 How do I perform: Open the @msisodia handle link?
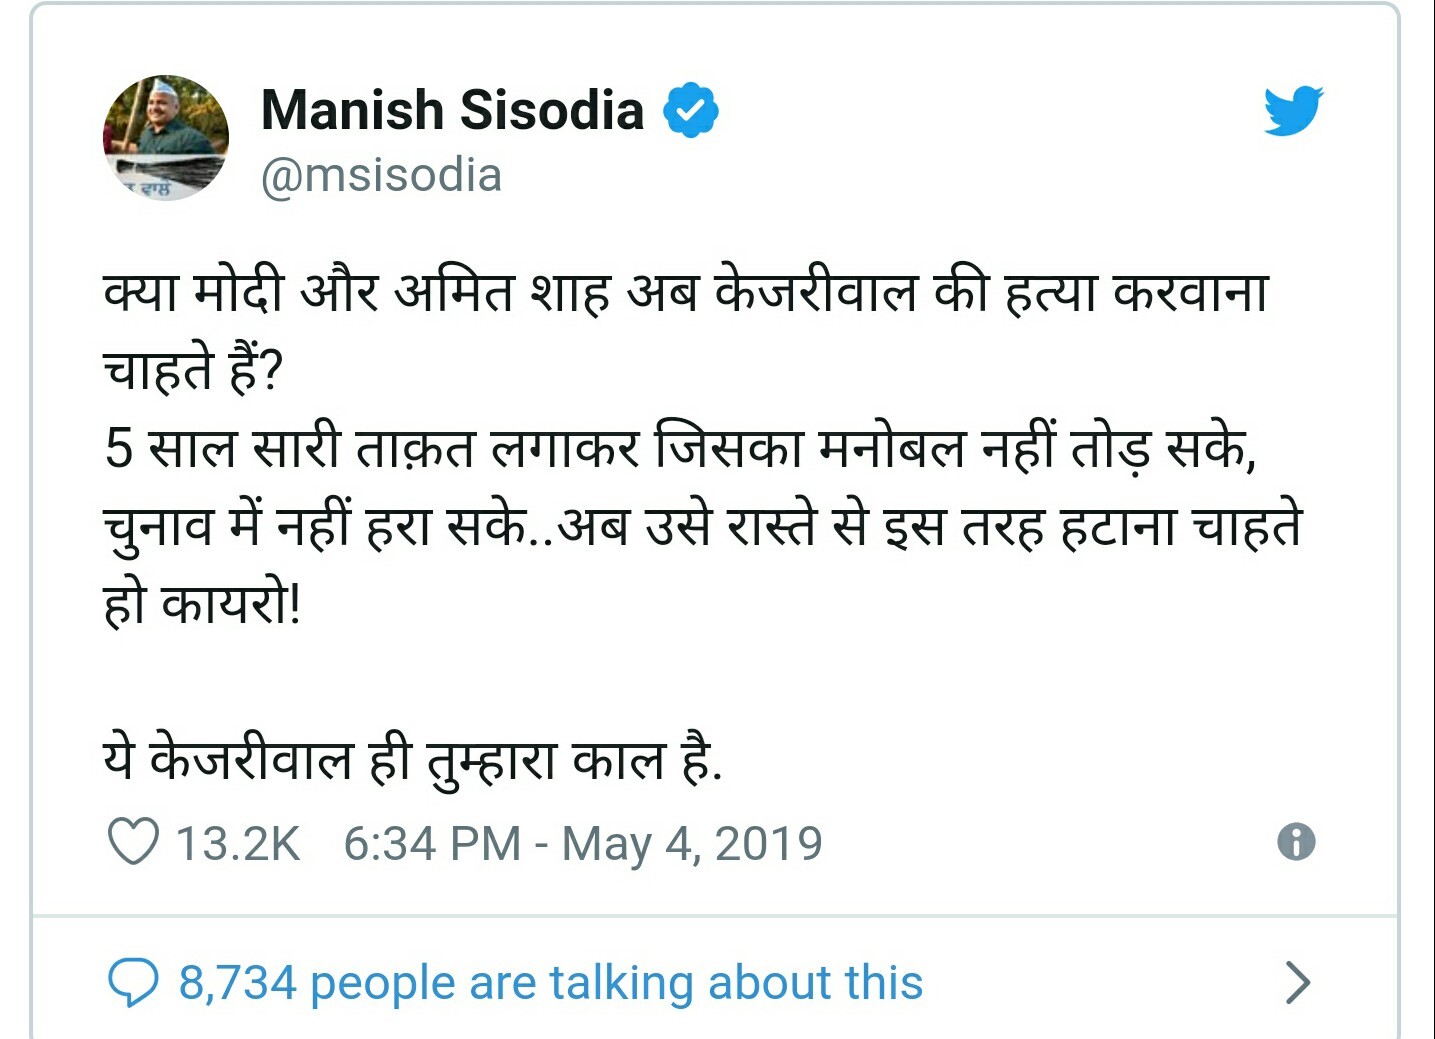pos(381,176)
